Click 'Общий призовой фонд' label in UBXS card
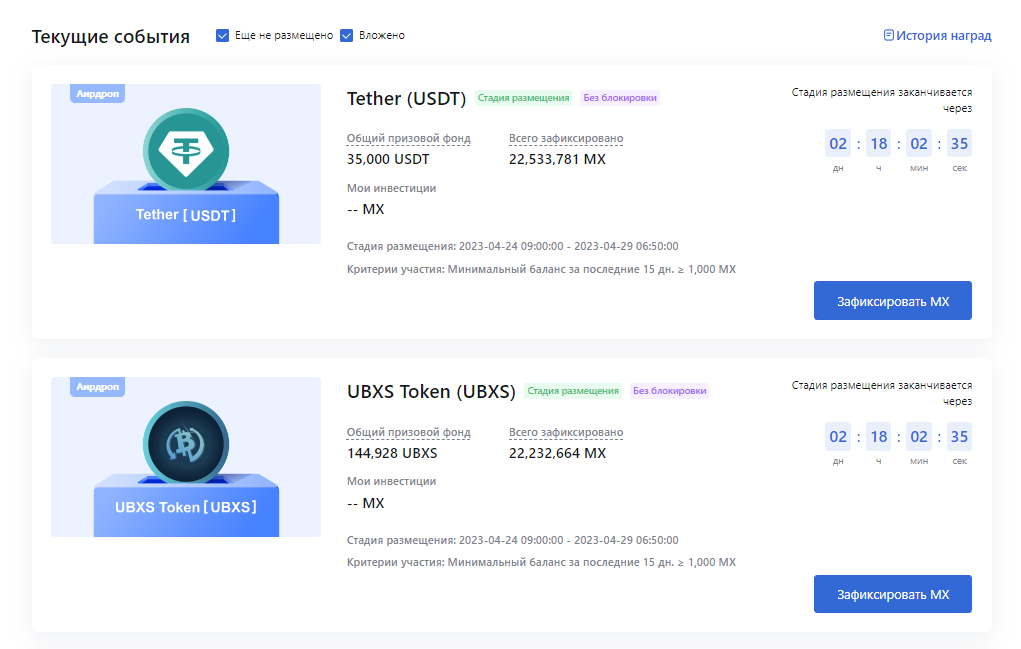 point(408,432)
